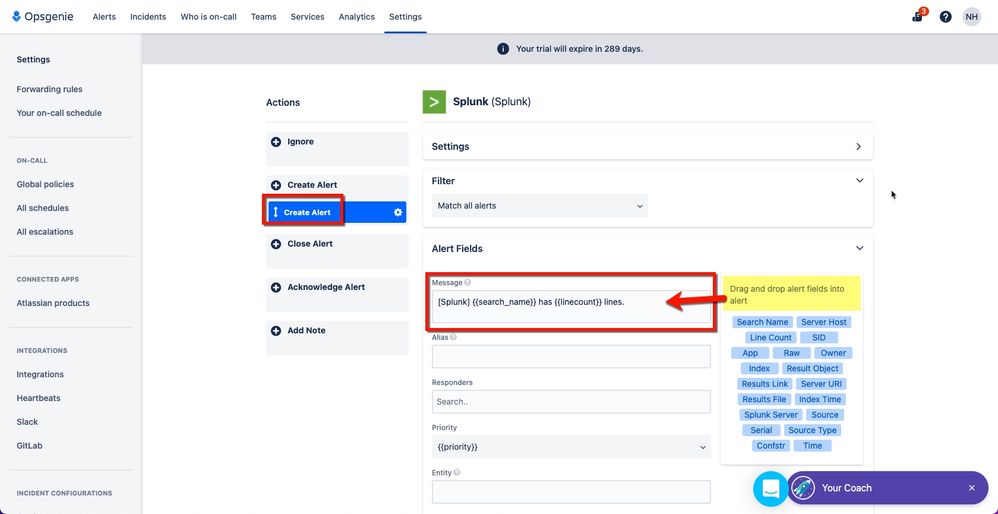Select the Line Count field tag
998x514 pixels.
pos(771,338)
